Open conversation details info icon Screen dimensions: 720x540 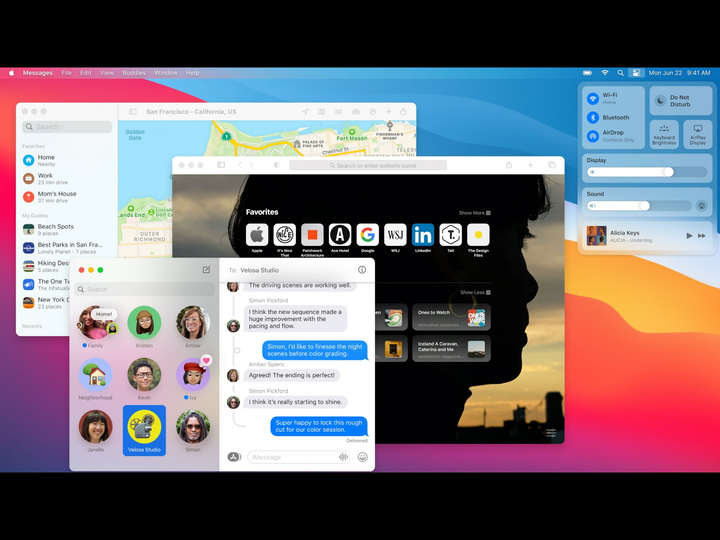tap(362, 270)
